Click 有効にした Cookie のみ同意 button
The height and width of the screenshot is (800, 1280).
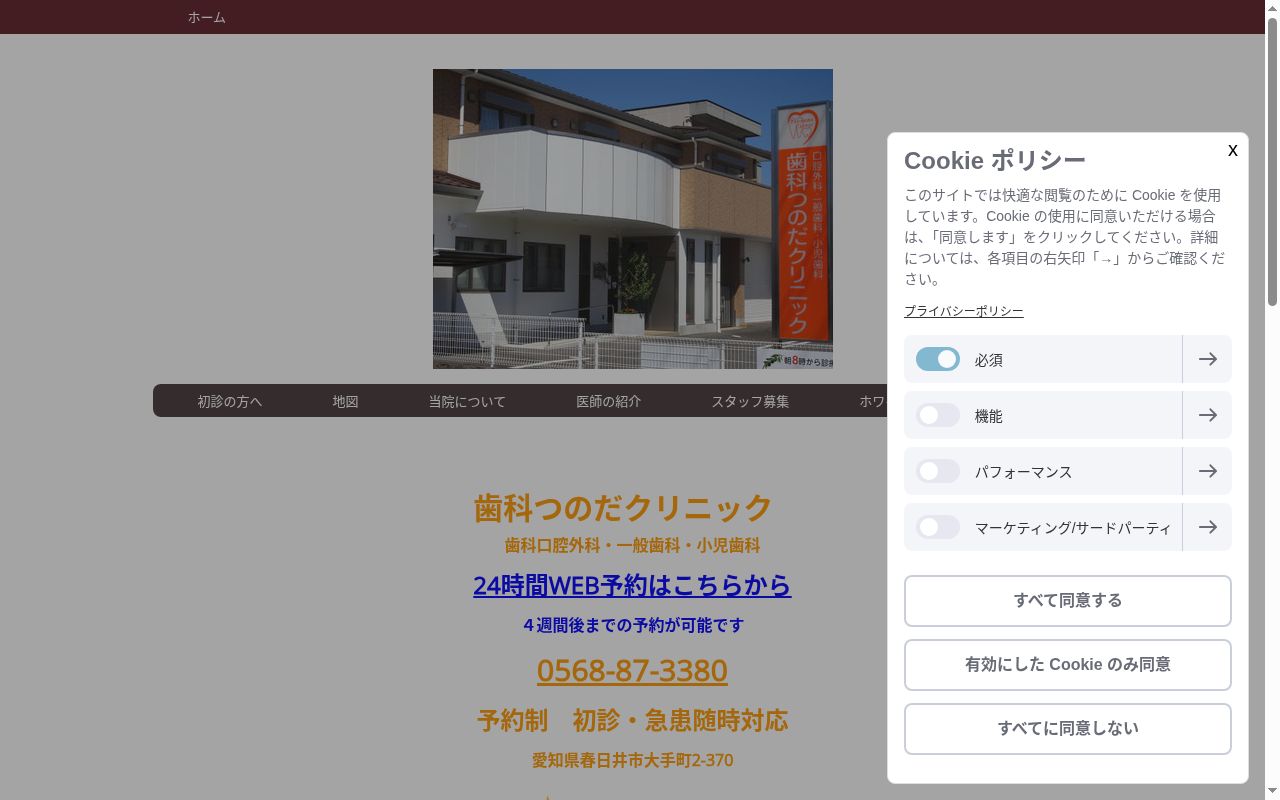pyautogui.click(x=1068, y=665)
